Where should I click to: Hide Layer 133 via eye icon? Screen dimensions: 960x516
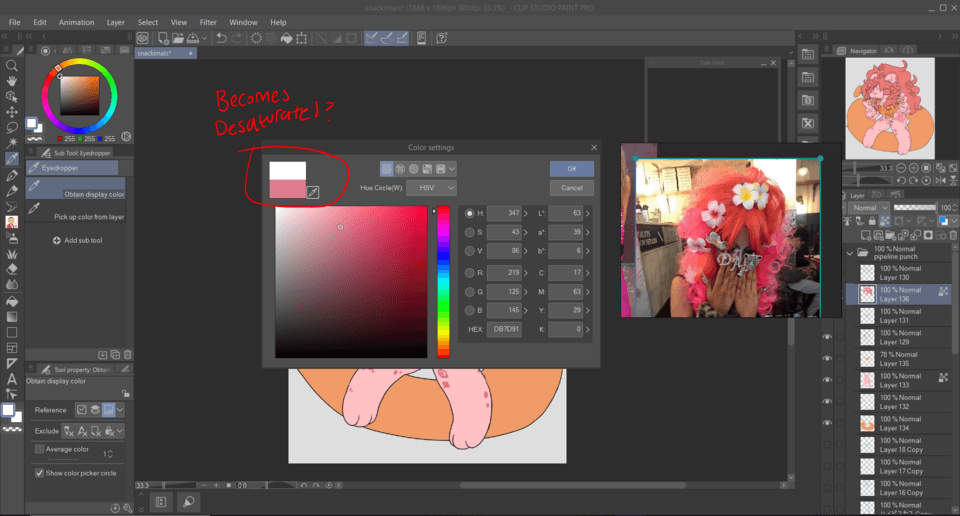tap(827, 380)
